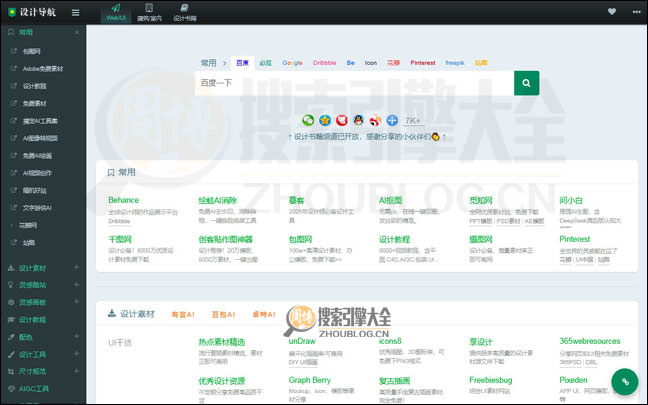Toggle the hamburger sidebar menu icon

point(75,12)
